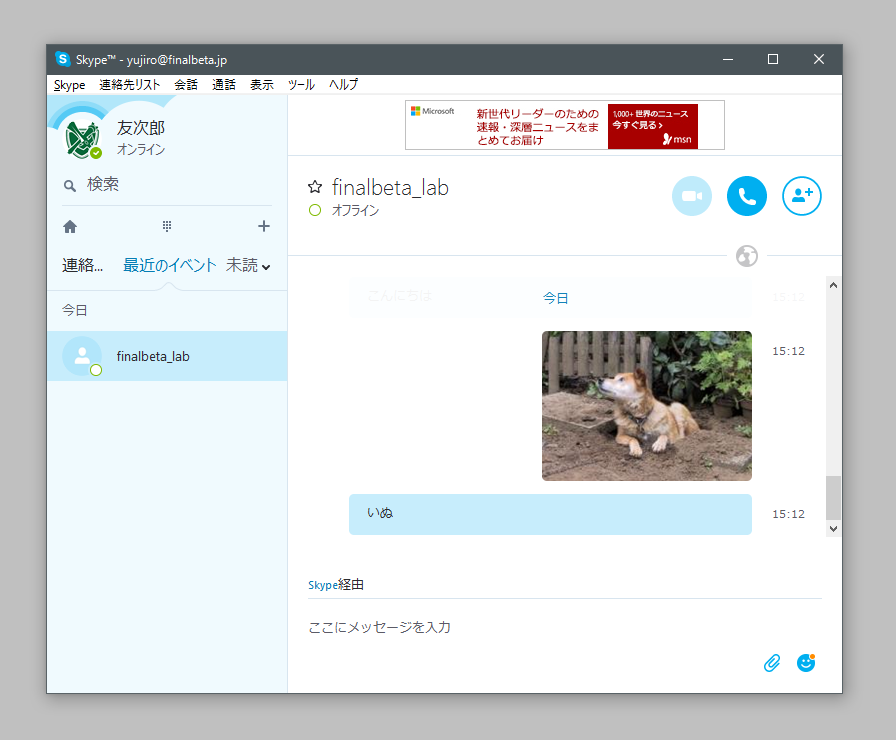Start a video call with finalbeta_lab
Viewport: 896px width, 740px height.
[692, 196]
